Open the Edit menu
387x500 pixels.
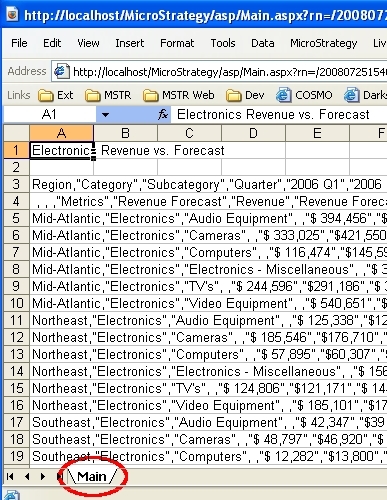(52, 43)
